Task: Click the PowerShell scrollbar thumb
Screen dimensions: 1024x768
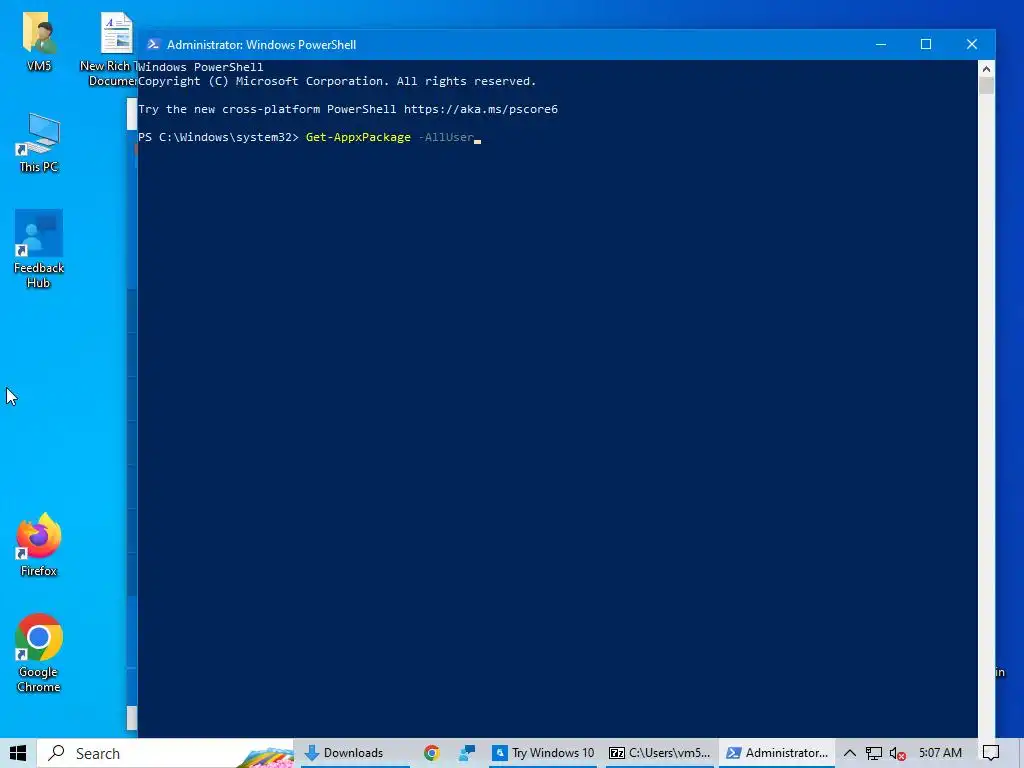Action: (986, 86)
